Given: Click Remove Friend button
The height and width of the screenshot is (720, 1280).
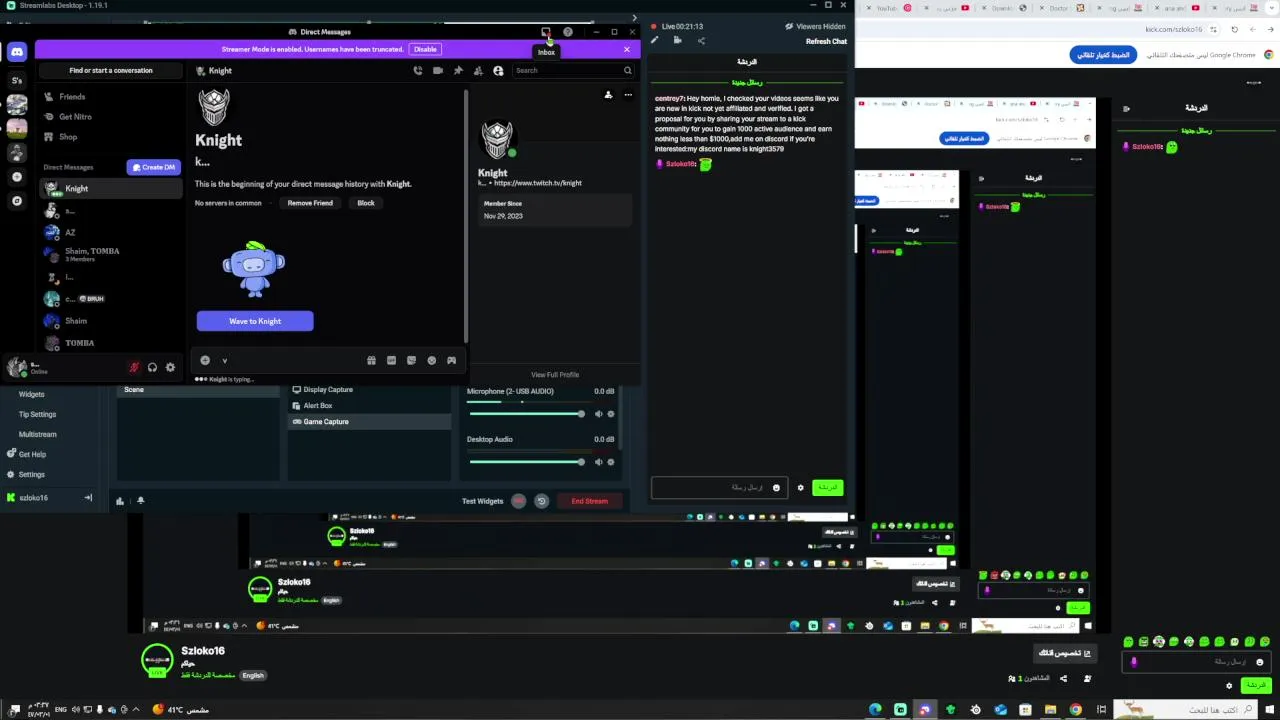Looking at the screenshot, I should tap(310, 203).
